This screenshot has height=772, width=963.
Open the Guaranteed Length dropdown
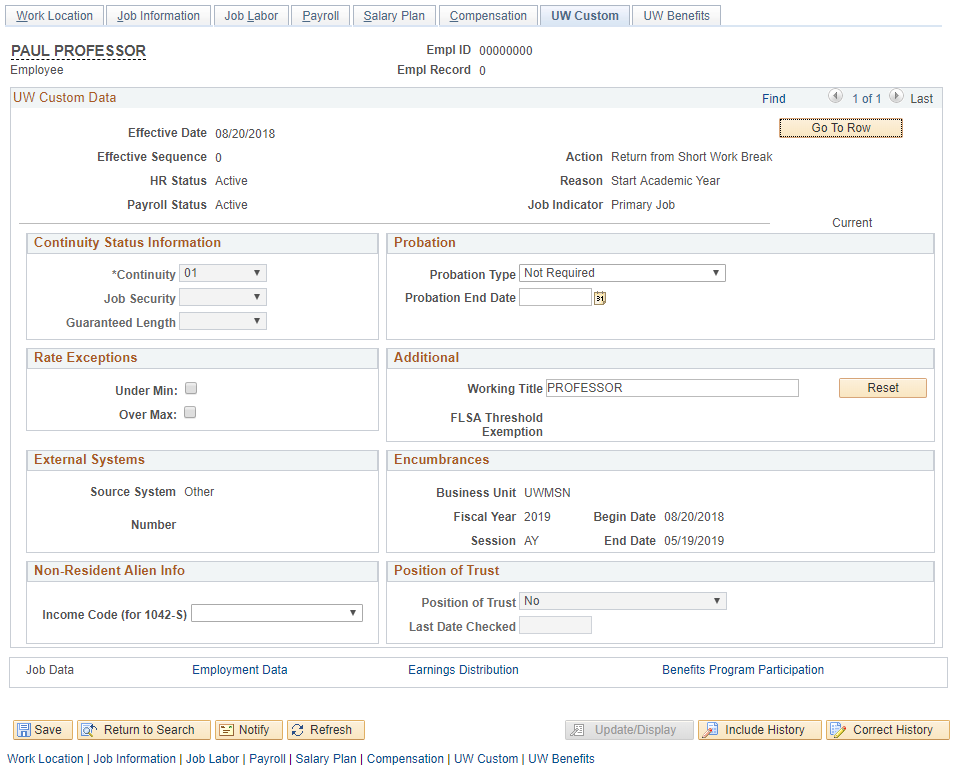click(223, 321)
